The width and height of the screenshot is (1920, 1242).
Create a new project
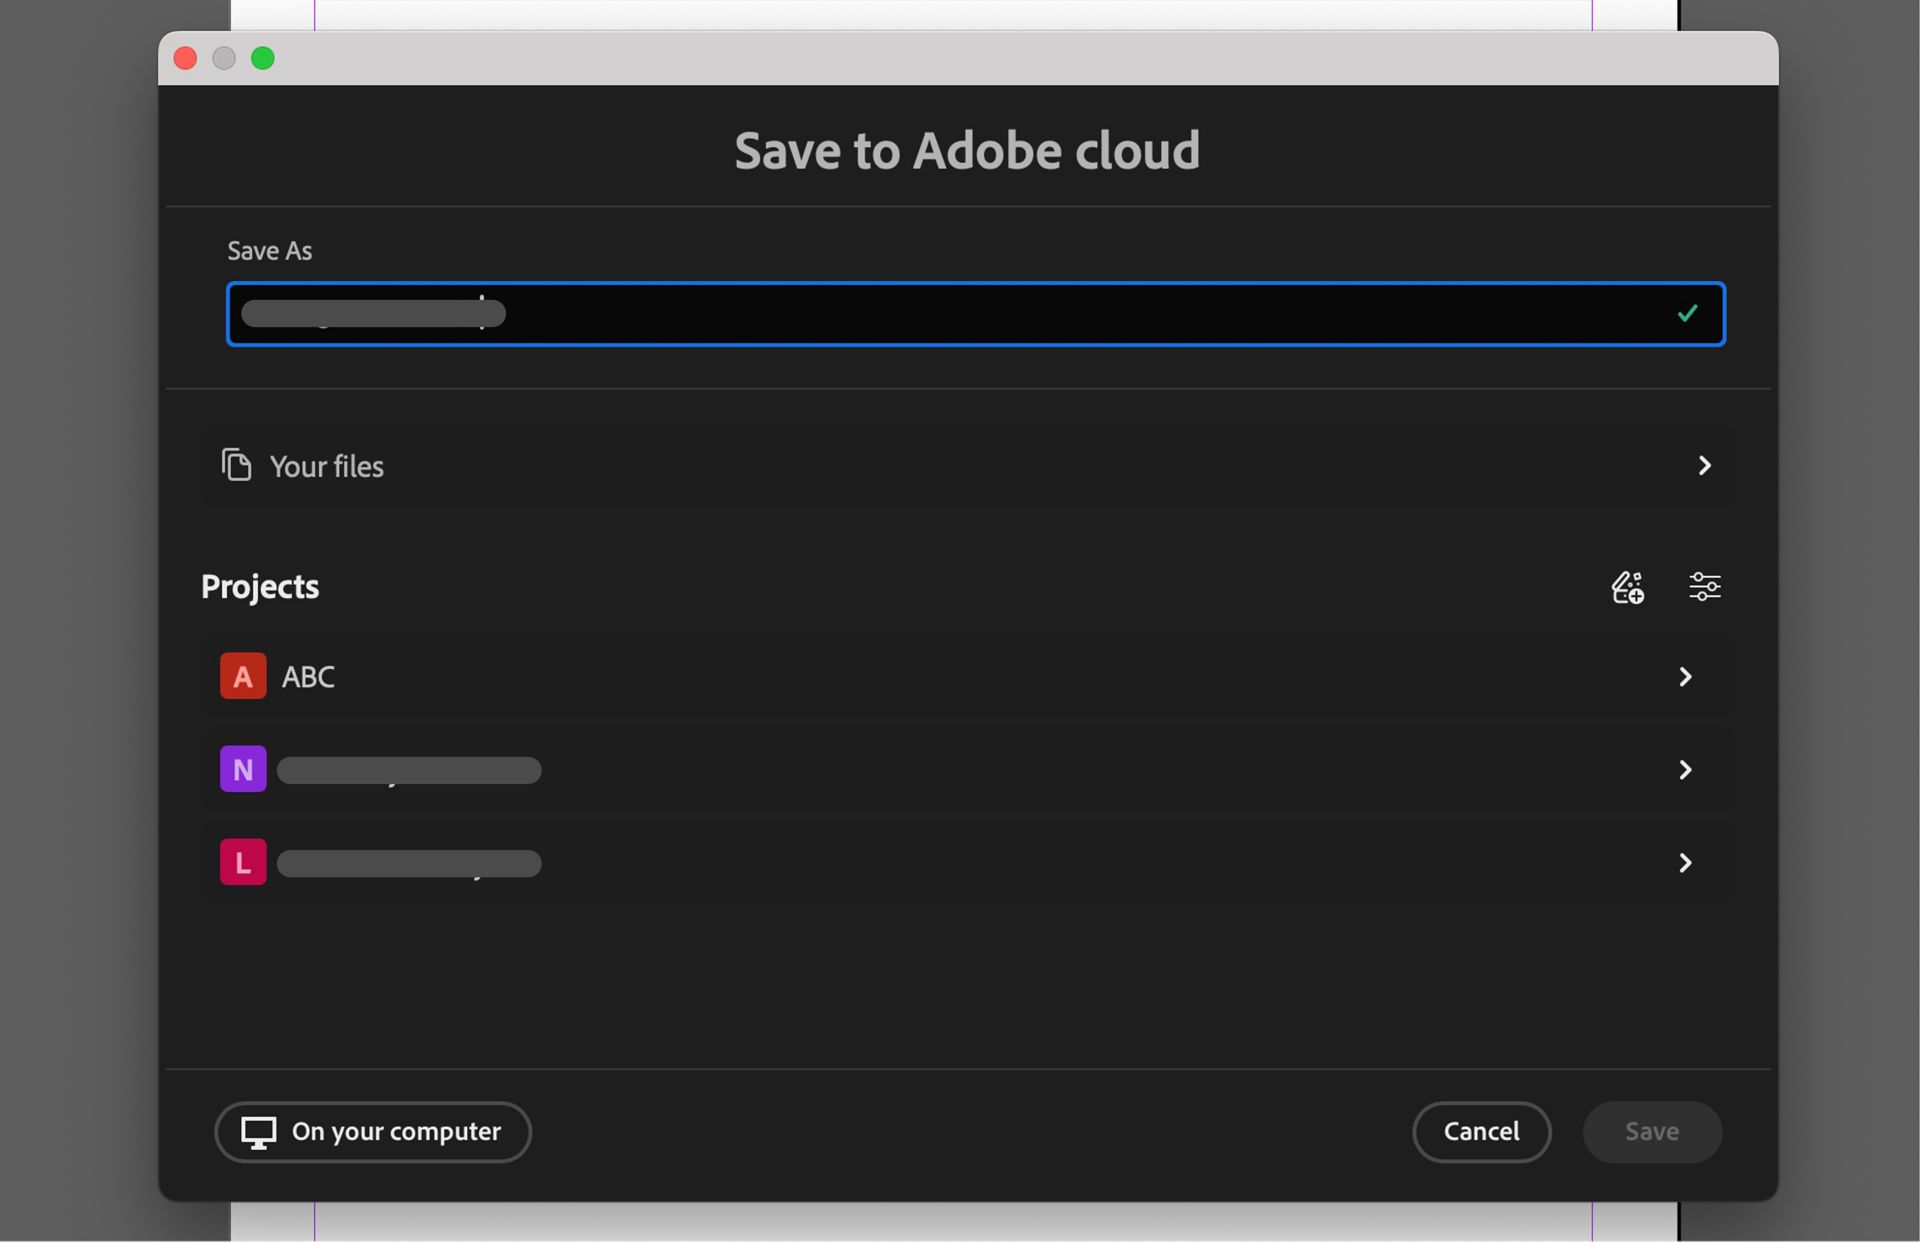(x=1626, y=587)
